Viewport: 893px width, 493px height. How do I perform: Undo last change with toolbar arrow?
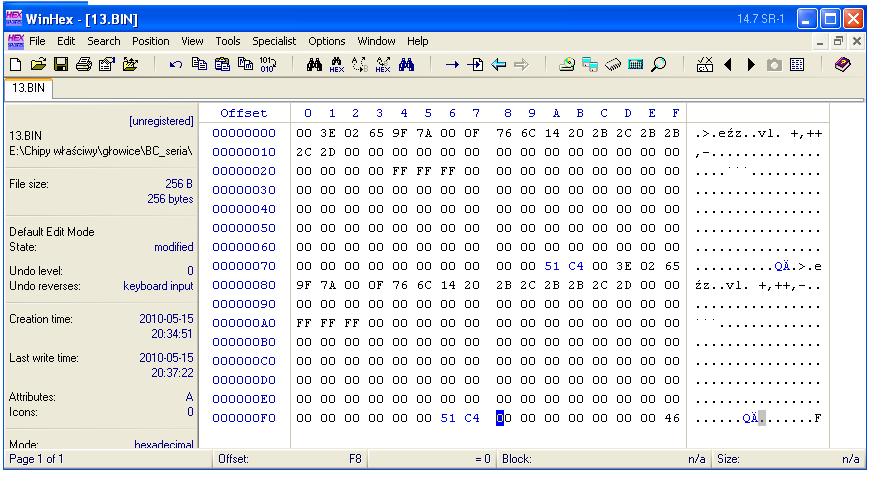[175, 64]
